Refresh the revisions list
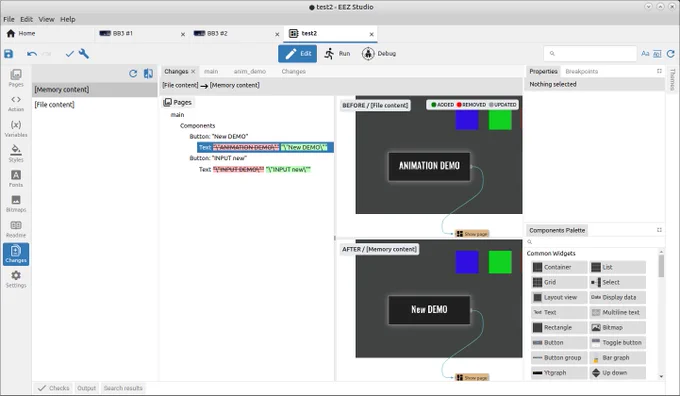This screenshot has width=680, height=396. tap(133, 74)
